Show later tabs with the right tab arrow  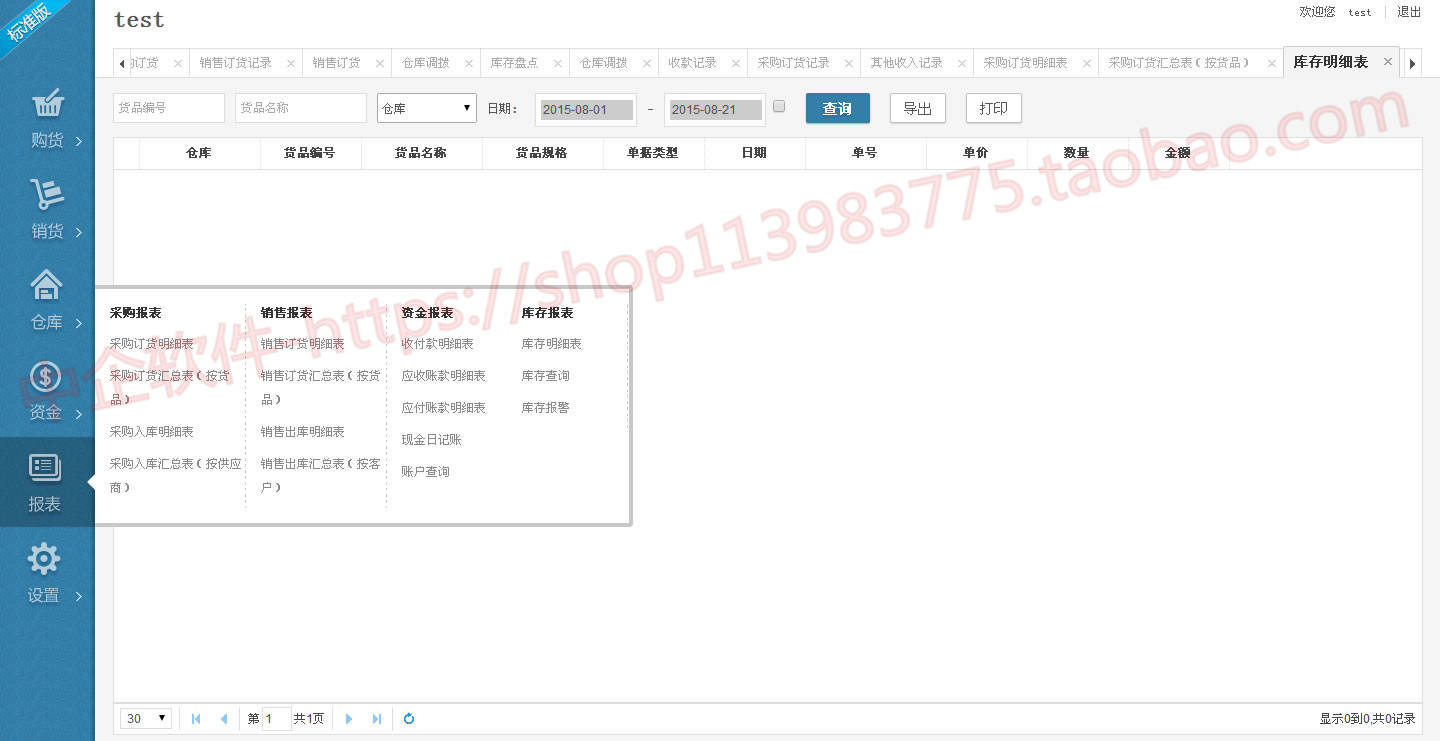(1413, 63)
